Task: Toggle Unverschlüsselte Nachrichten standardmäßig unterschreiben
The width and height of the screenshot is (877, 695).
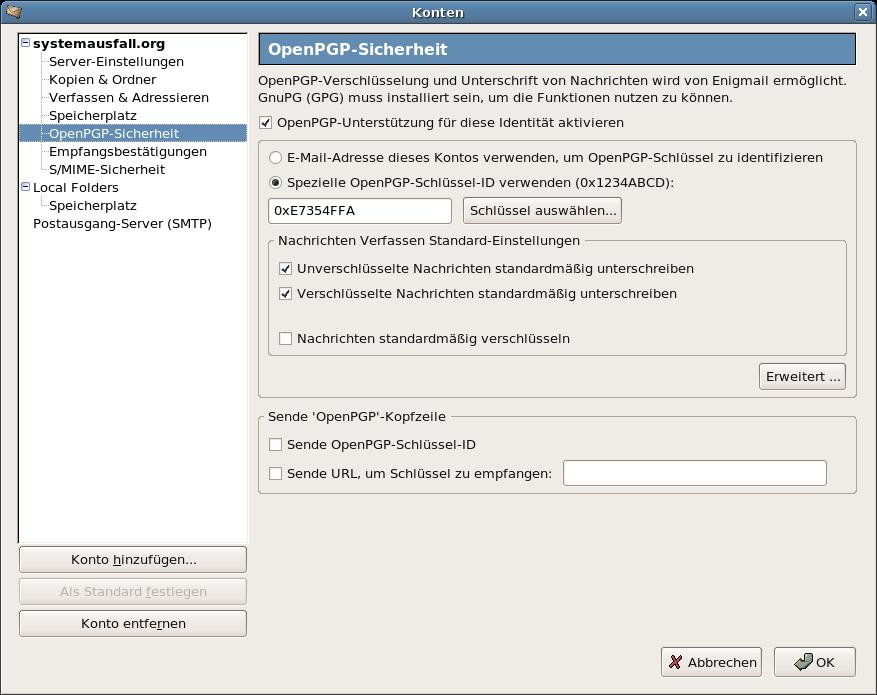Action: pos(285,268)
